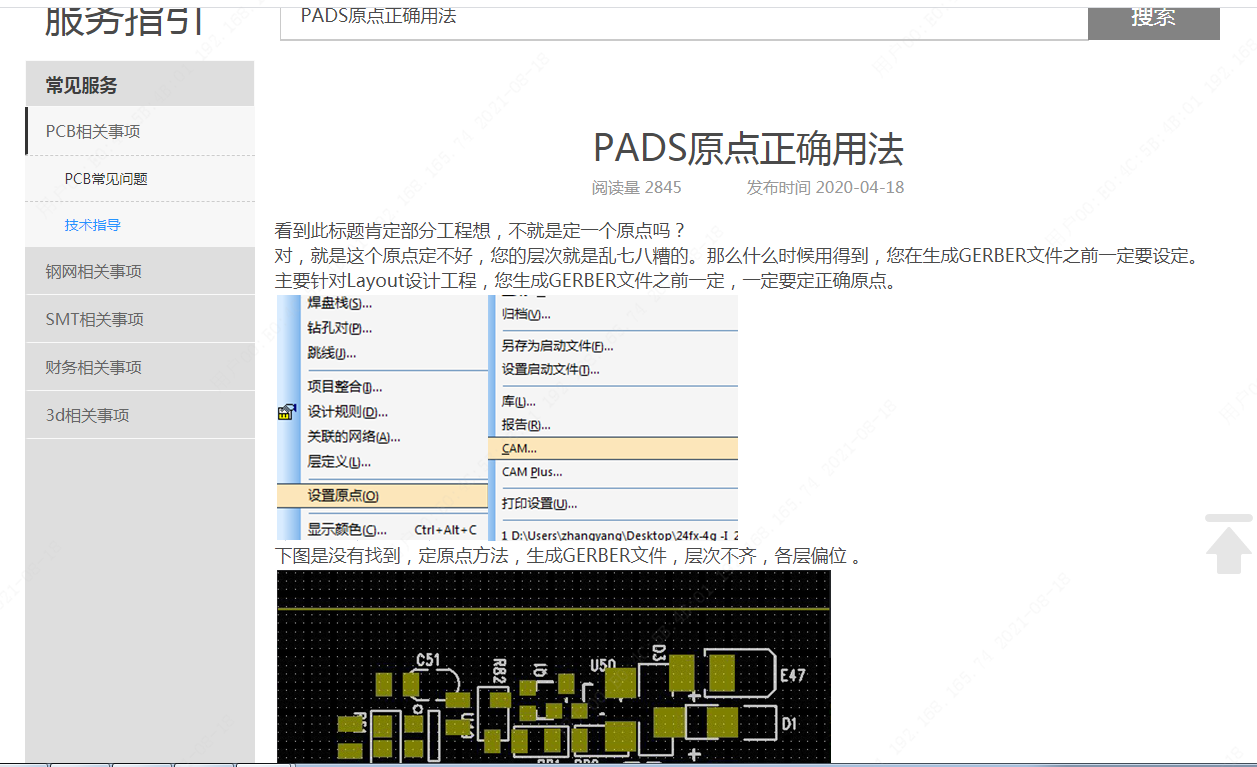Select the 技术指导 sub-item link
Image resolution: width=1257 pixels, height=767 pixels.
click(93, 225)
